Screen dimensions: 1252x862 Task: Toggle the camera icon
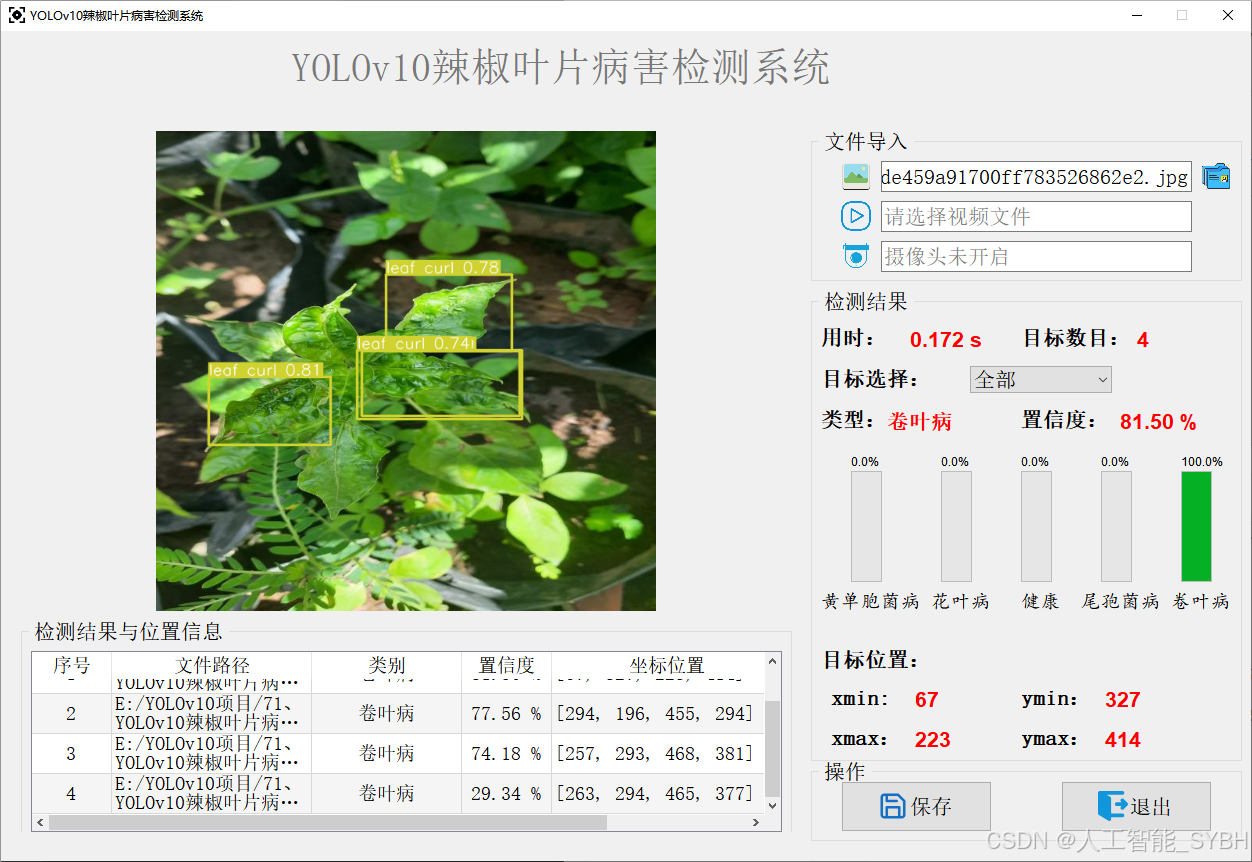coord(856,256)
